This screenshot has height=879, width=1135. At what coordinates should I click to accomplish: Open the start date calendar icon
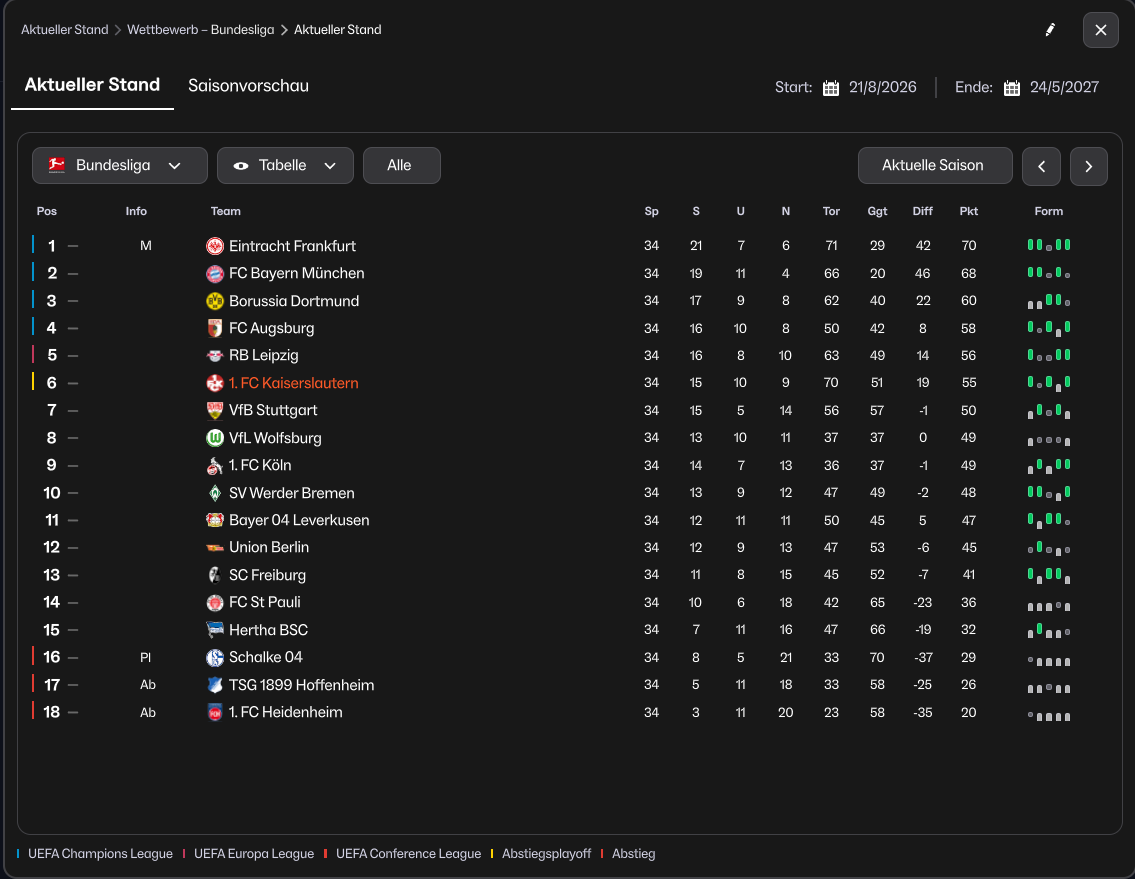831,88
